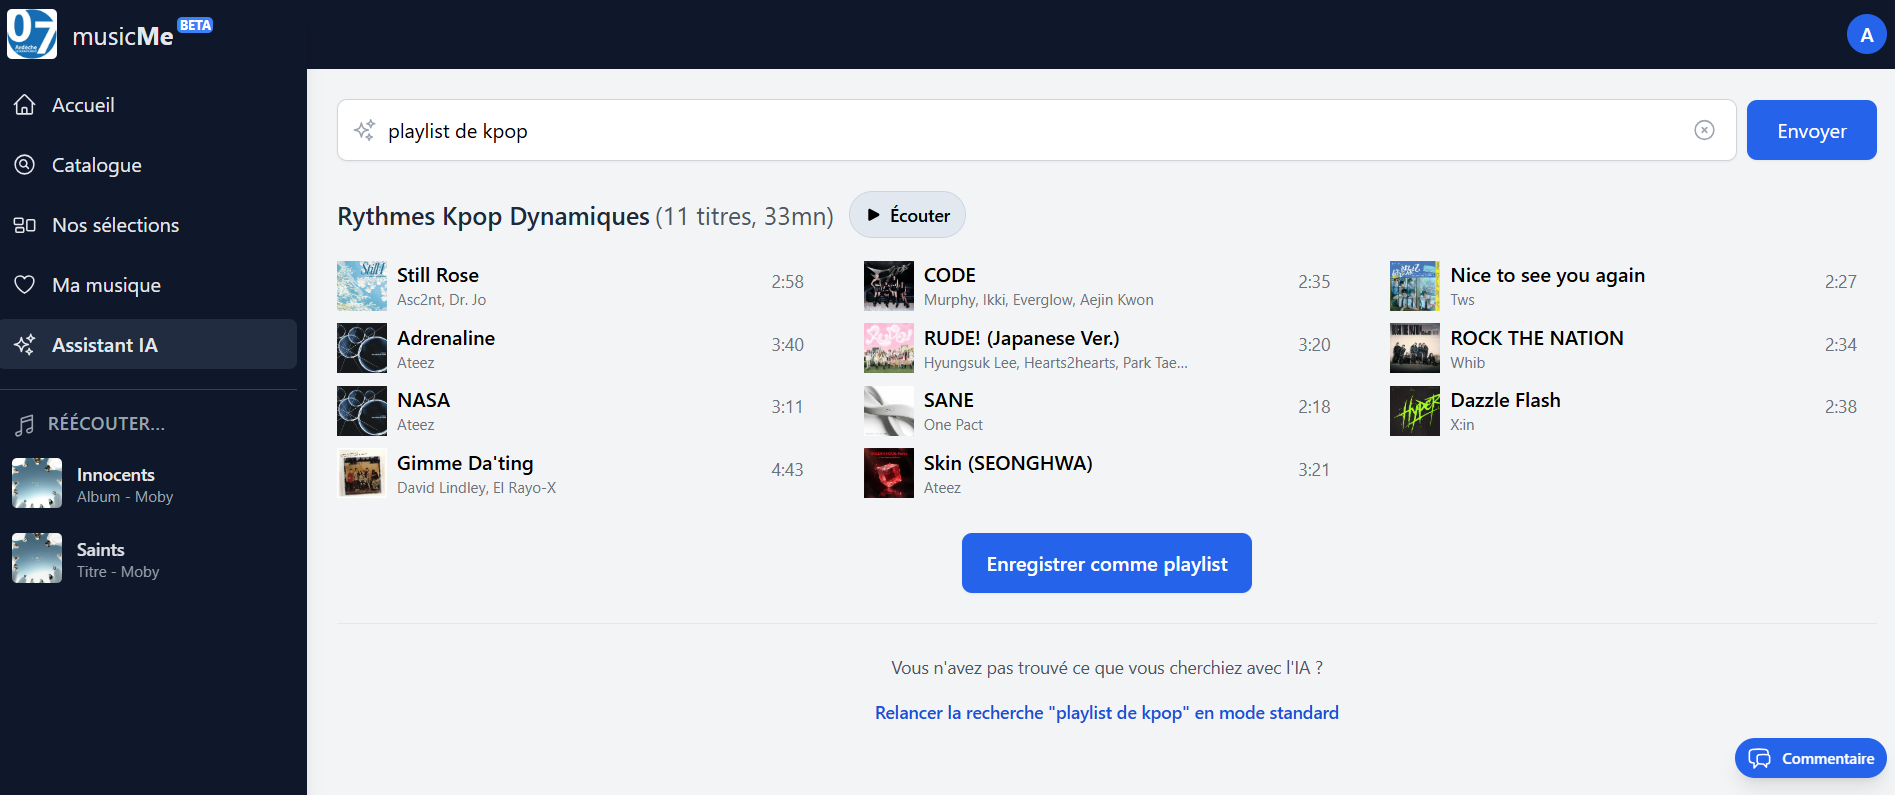This screenshot has height=795, width=1895.
Task: Click artist X:in
Action: coord(1462,425)
